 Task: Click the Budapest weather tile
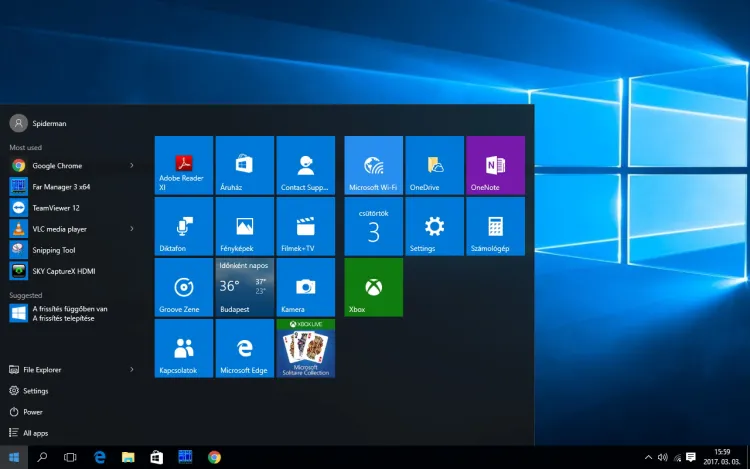[245, 287]
